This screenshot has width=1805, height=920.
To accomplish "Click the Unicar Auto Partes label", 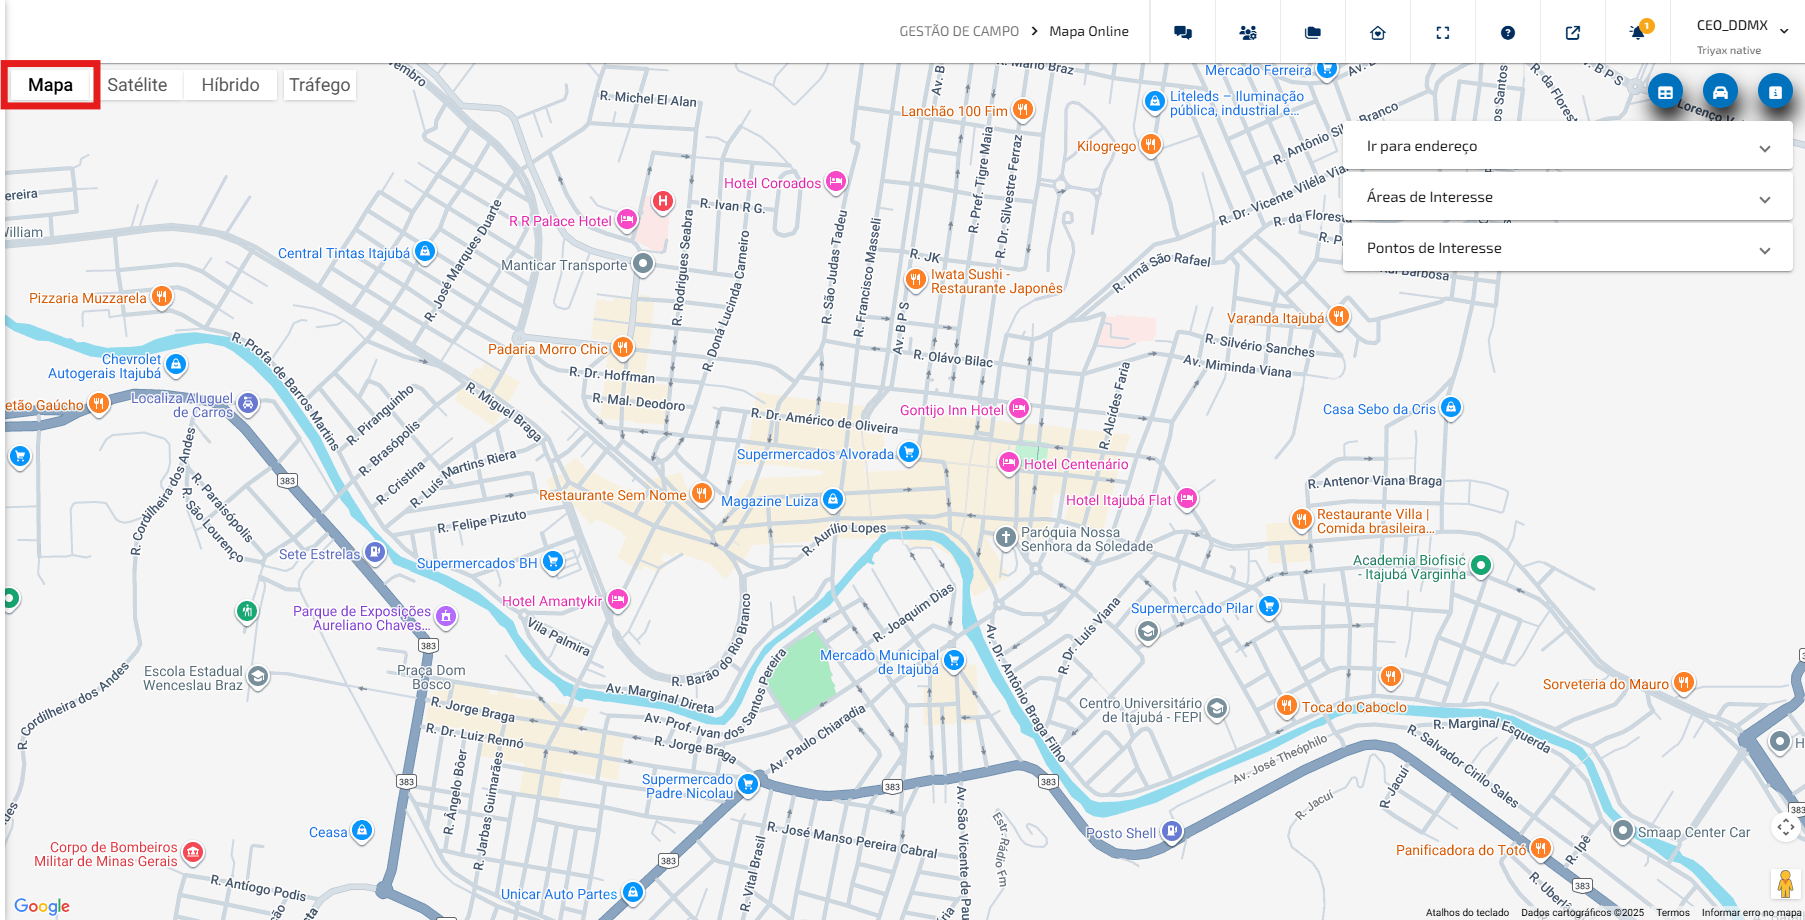I will click(559, 894).
